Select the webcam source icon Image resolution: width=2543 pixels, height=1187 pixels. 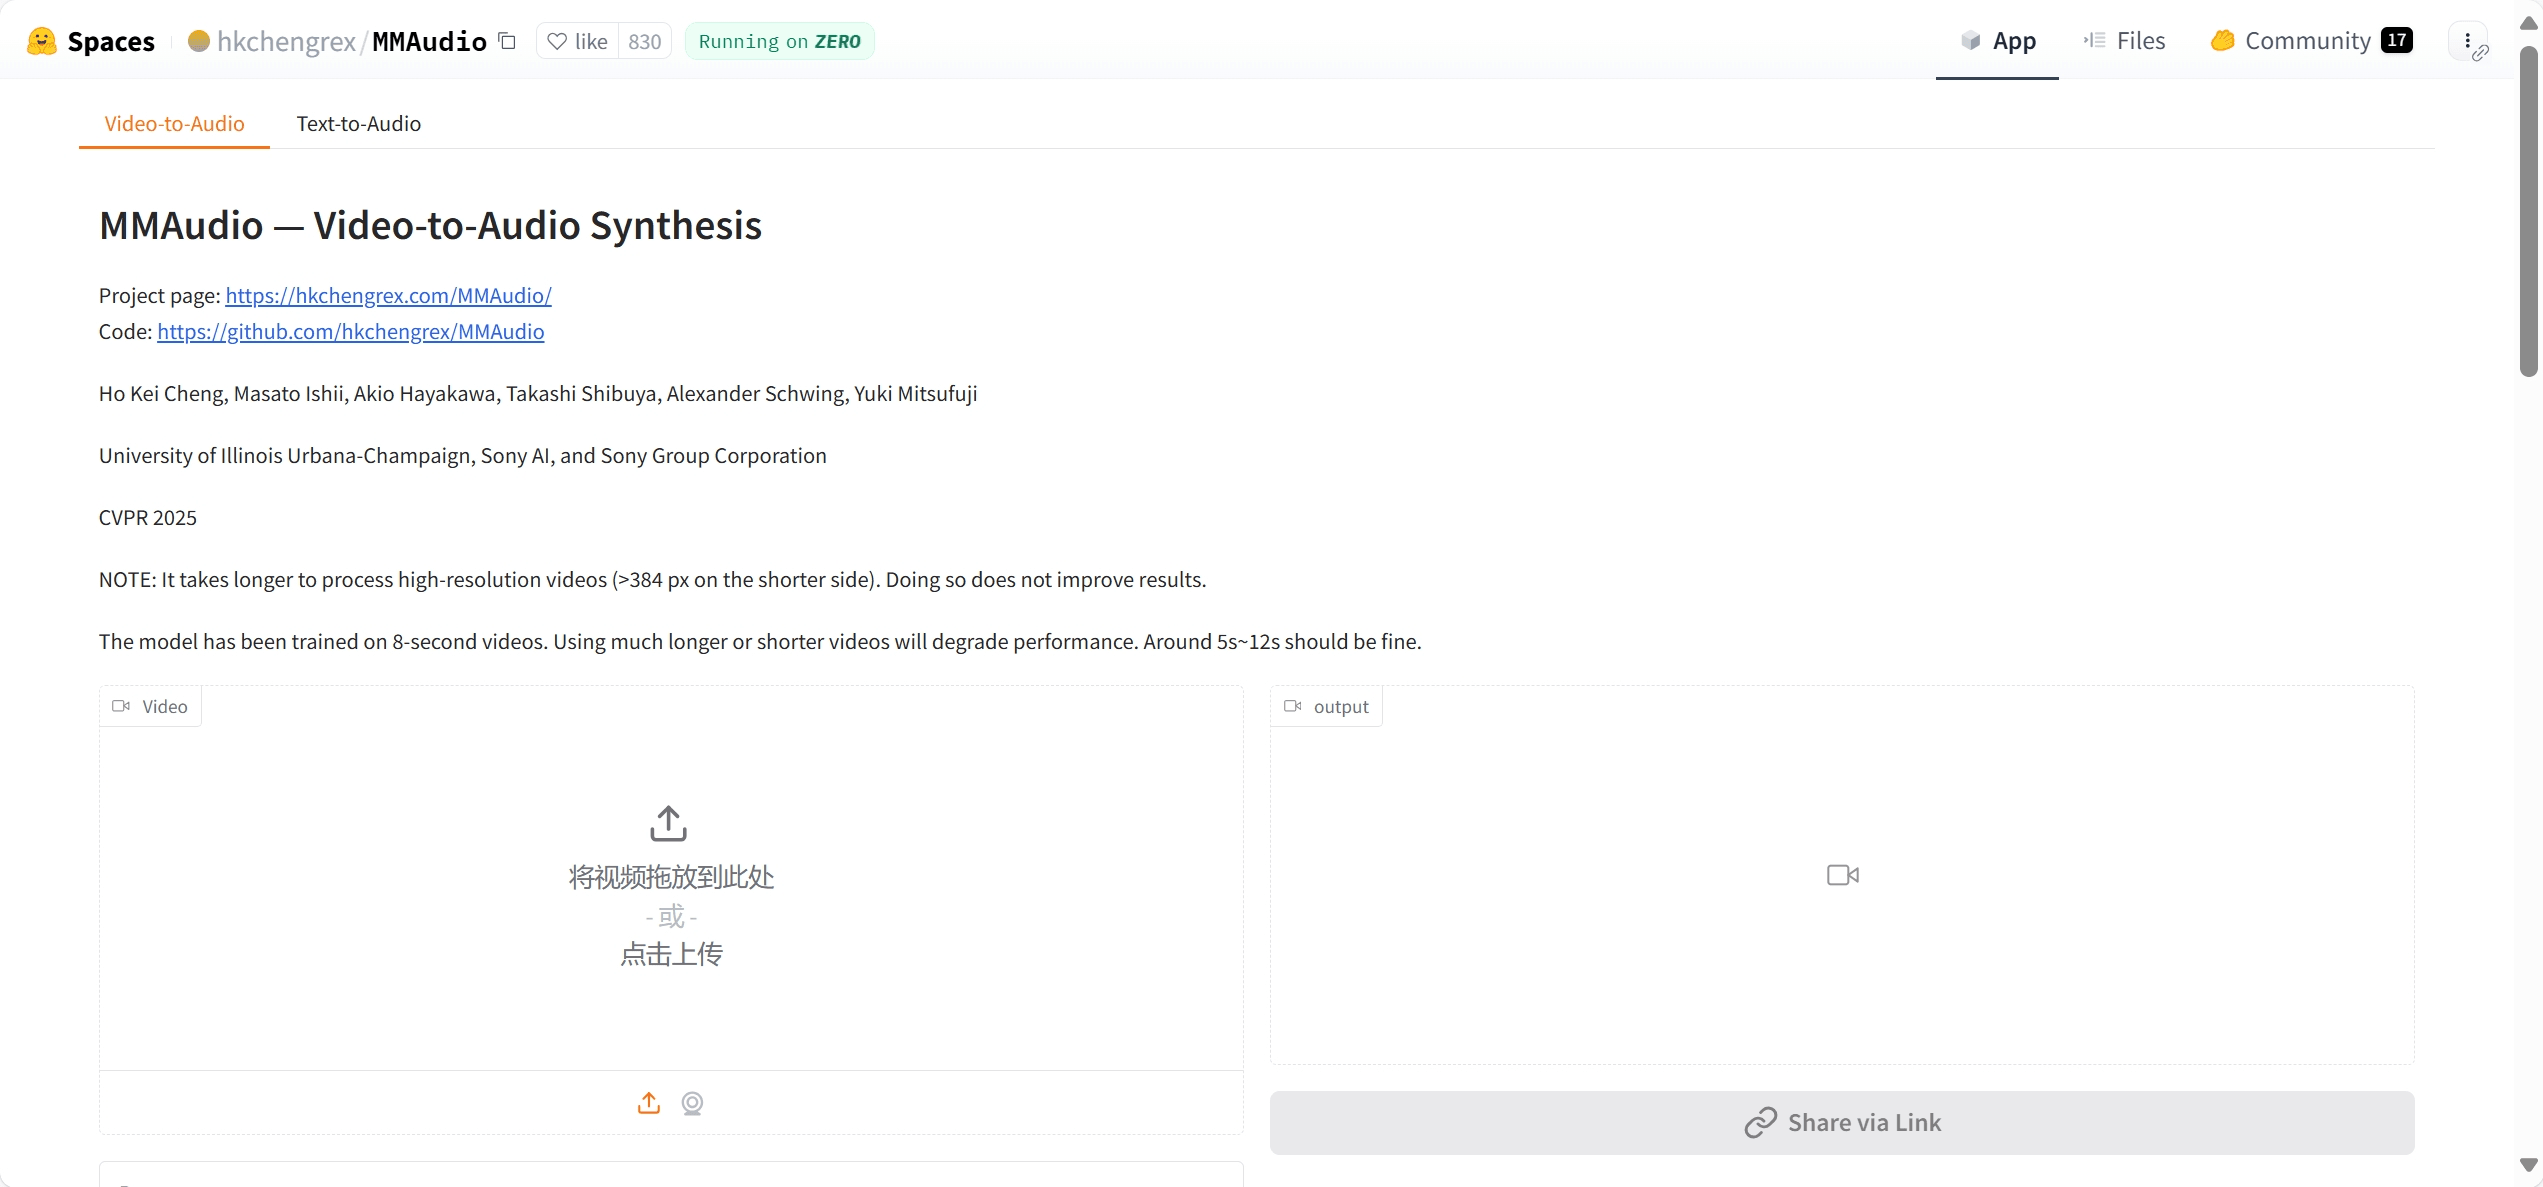point(692,1103)
